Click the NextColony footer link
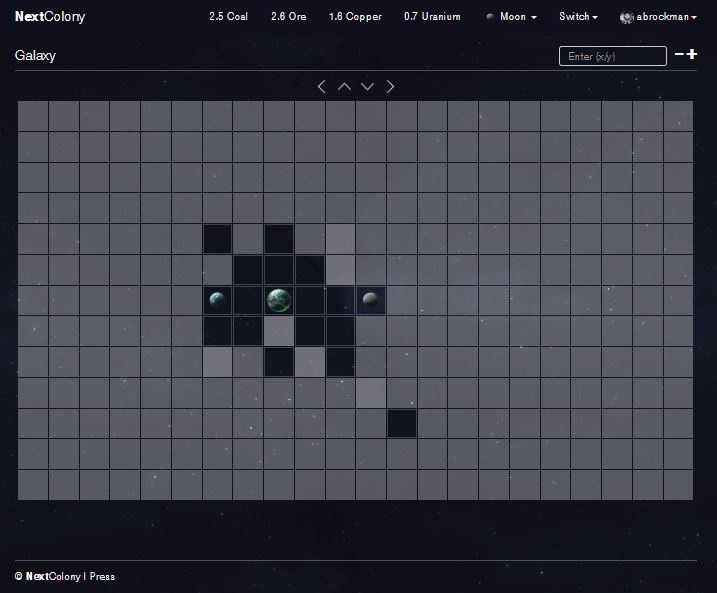 click(x=53, y=577)
